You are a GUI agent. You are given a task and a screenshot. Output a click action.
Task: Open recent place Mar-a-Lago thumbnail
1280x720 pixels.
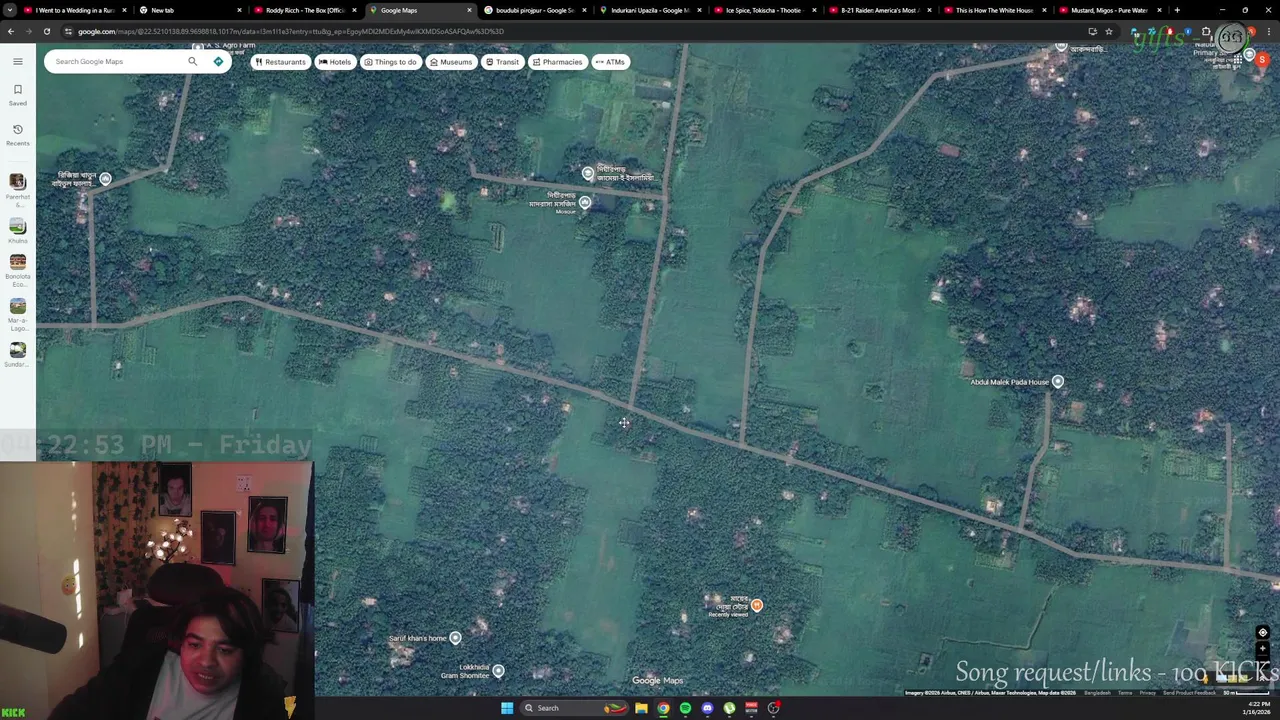coord(17,307)
